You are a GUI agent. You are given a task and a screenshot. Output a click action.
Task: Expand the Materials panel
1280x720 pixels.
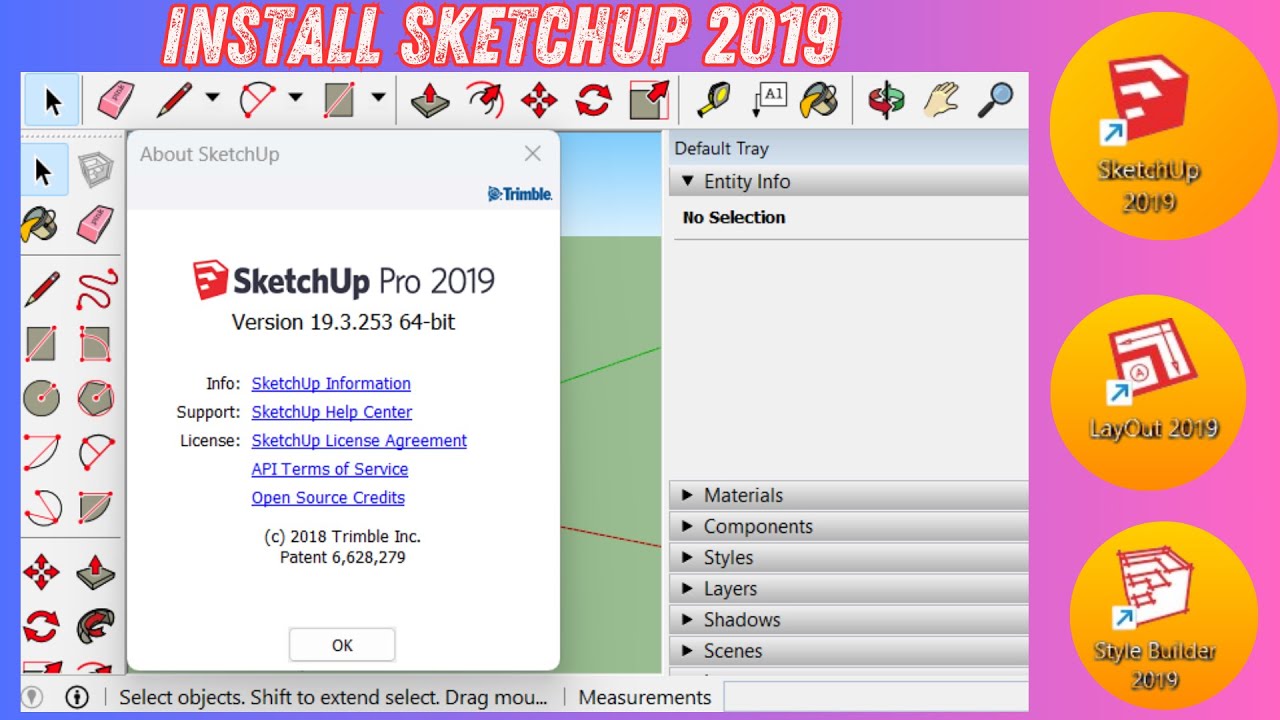(848, 495)
